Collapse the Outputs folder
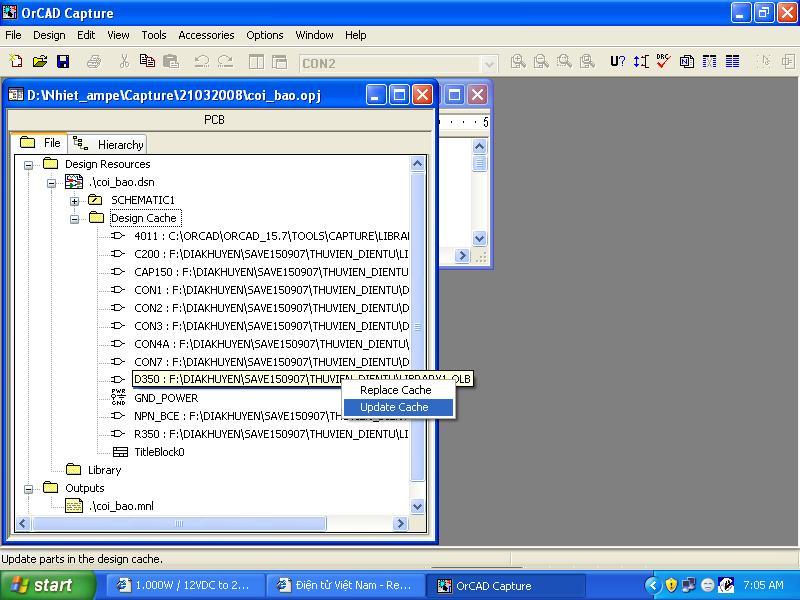This screenshot has height=600, width=800. pos(29,489)
